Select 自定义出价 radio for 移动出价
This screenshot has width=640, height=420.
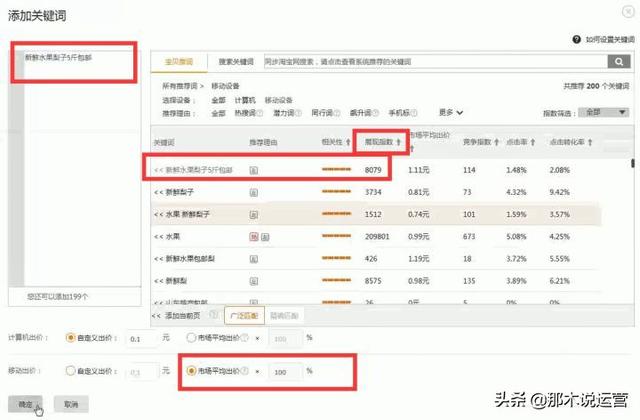(70, 371)
